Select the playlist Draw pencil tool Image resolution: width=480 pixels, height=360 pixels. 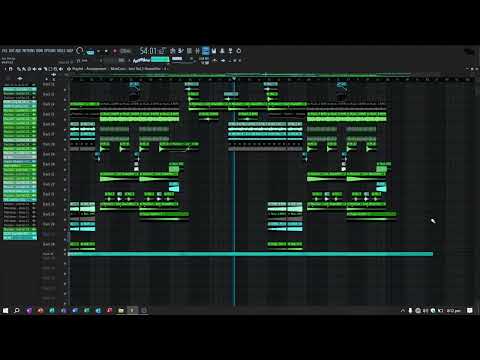(19, 69)
